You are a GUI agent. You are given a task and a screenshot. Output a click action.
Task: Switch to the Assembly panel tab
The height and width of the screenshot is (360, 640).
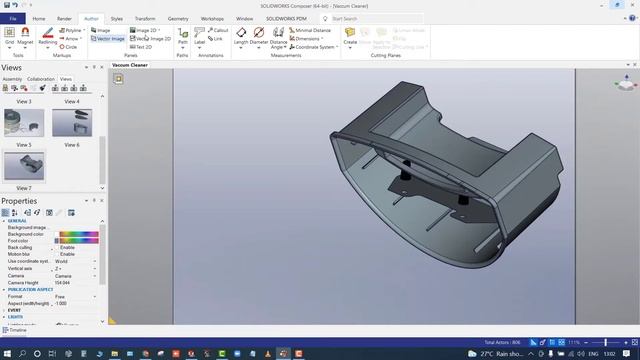pyautogui.click(x=12, y=79)
